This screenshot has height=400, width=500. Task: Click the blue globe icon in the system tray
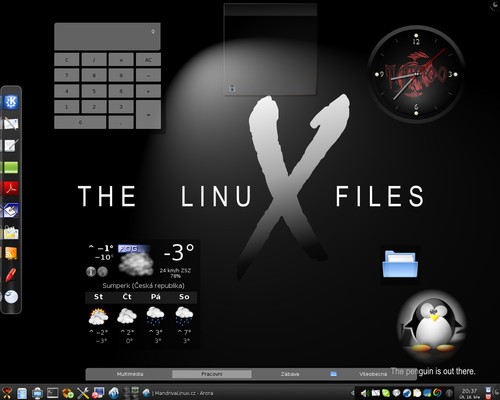(407, 393)
